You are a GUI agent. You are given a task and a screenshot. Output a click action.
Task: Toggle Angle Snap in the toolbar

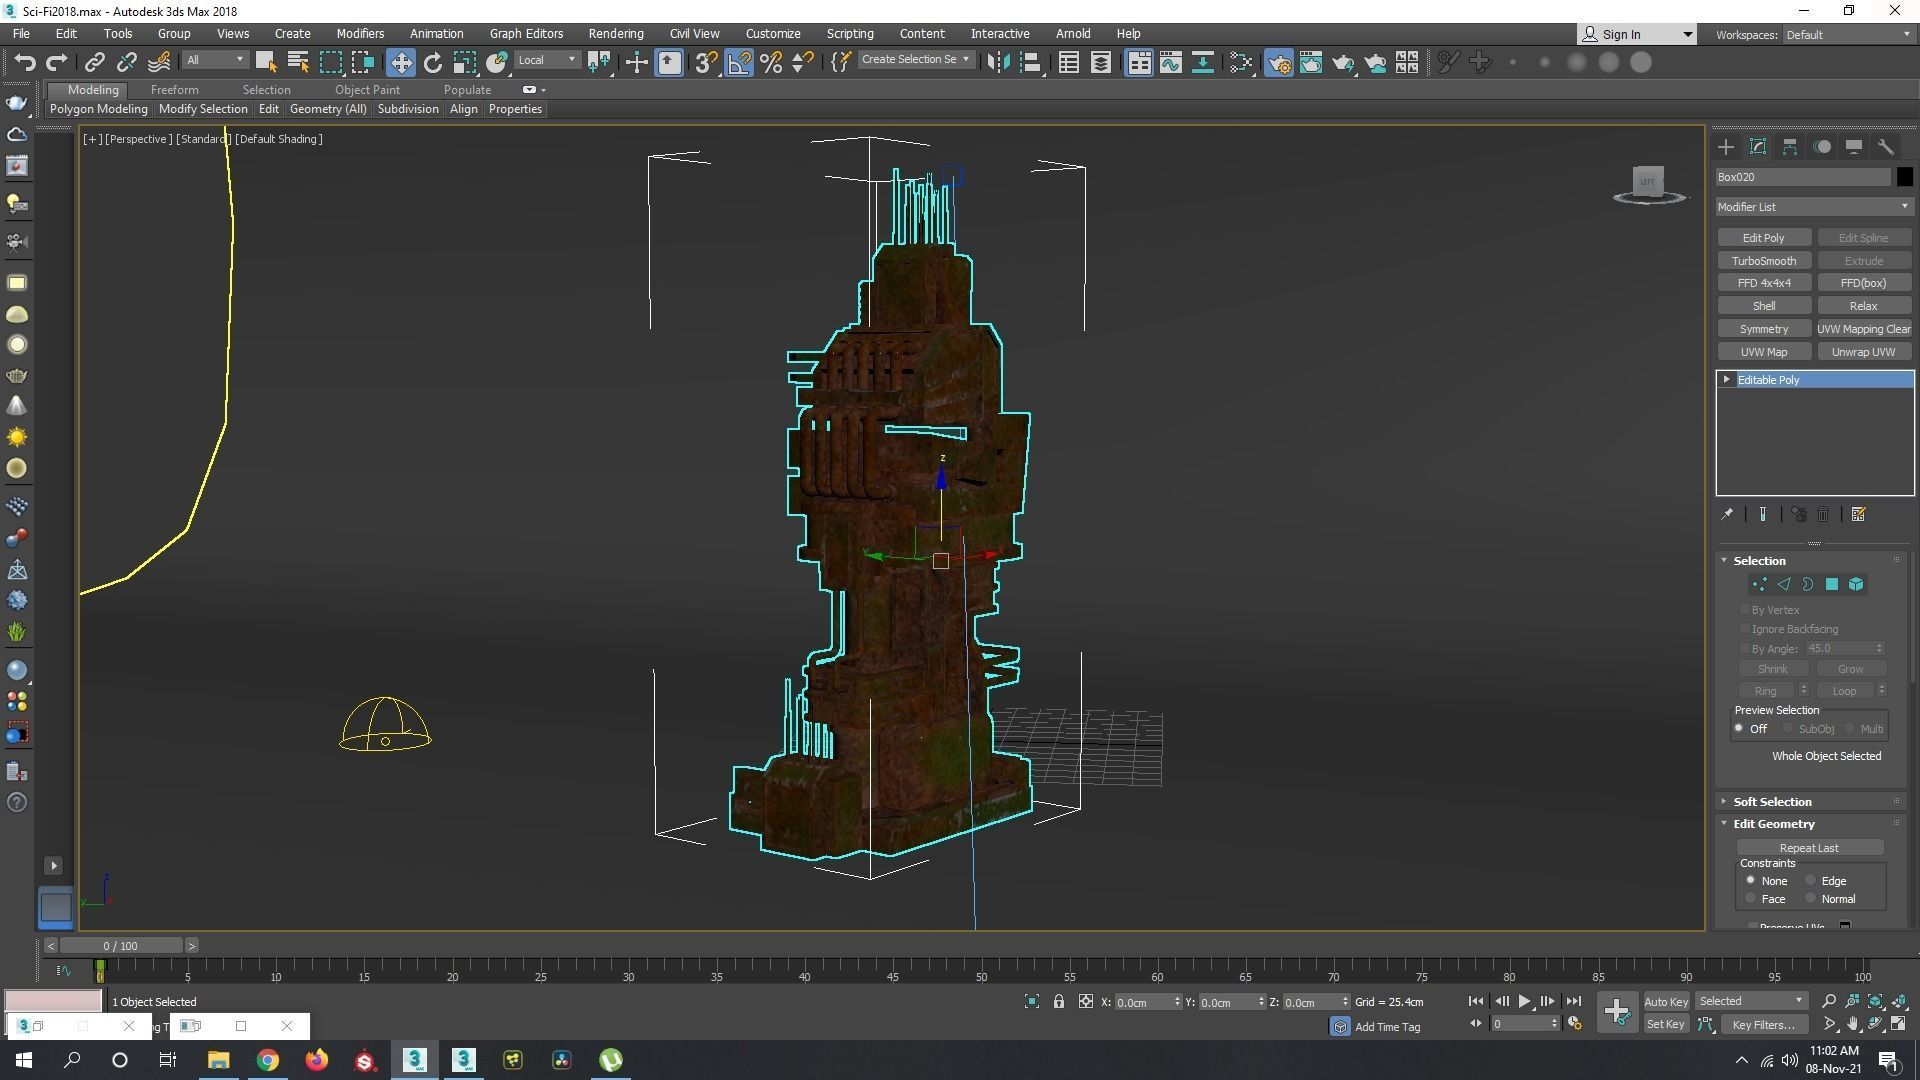click(738, 63)
